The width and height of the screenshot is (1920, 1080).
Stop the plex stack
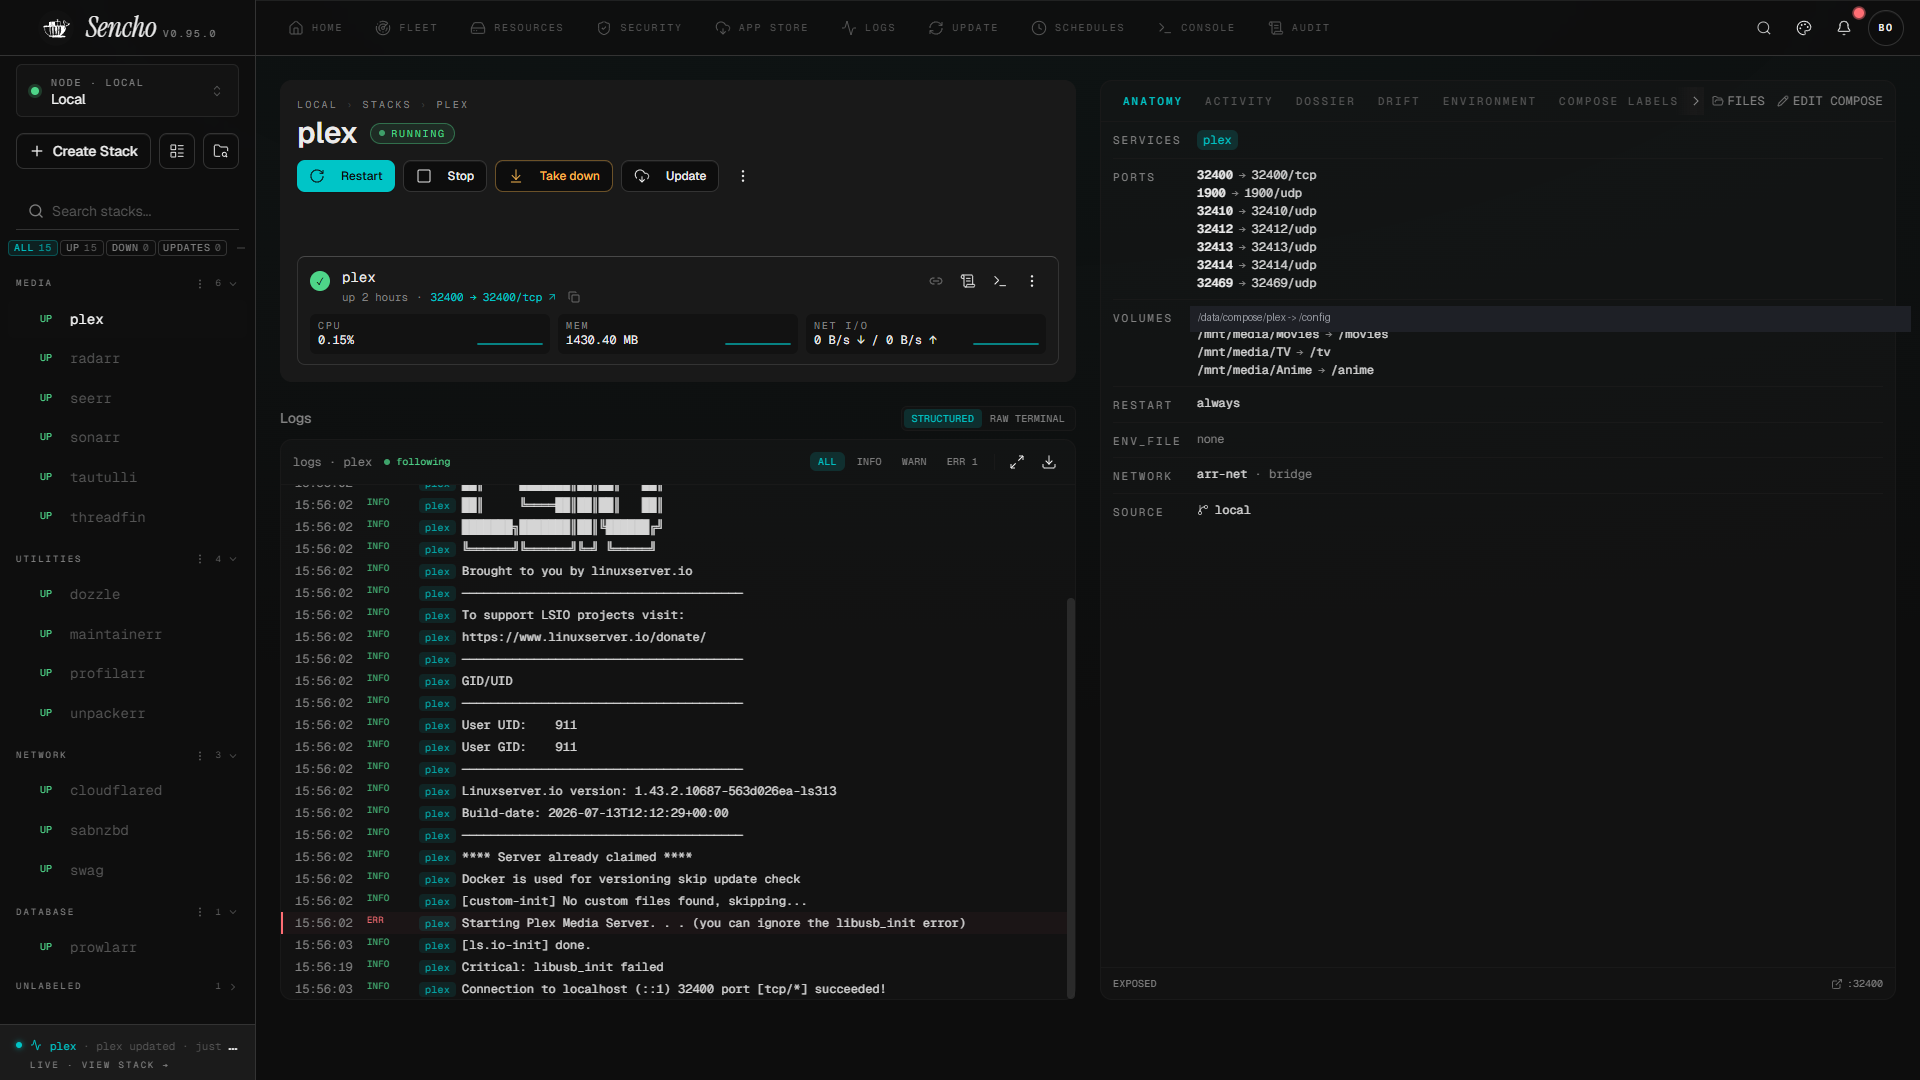click(445, 176)
